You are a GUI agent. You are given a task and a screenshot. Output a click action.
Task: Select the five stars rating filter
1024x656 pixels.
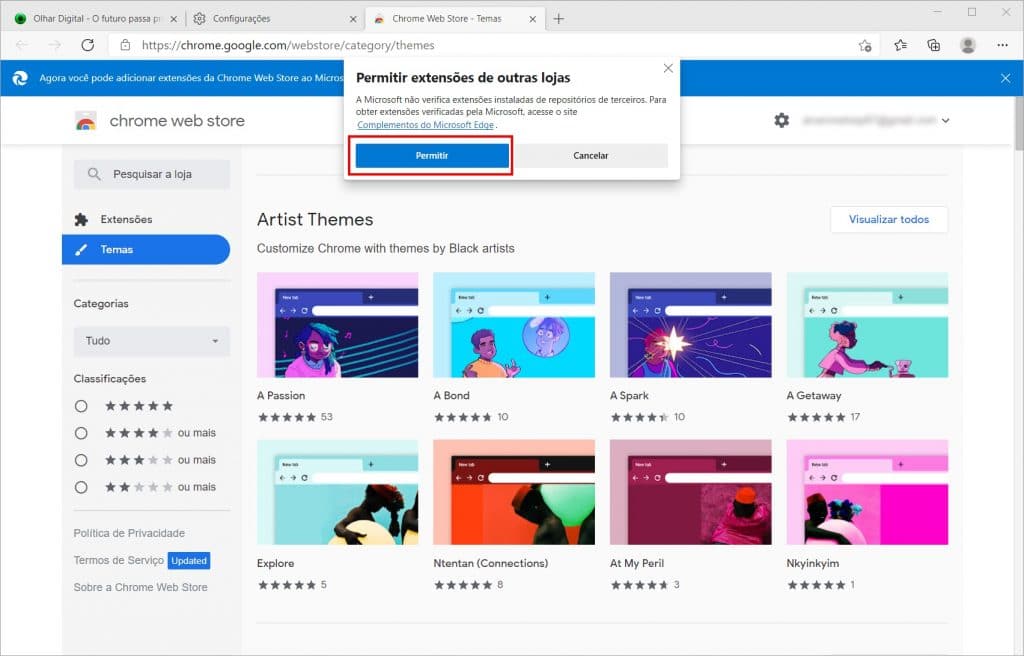[81, 406]
